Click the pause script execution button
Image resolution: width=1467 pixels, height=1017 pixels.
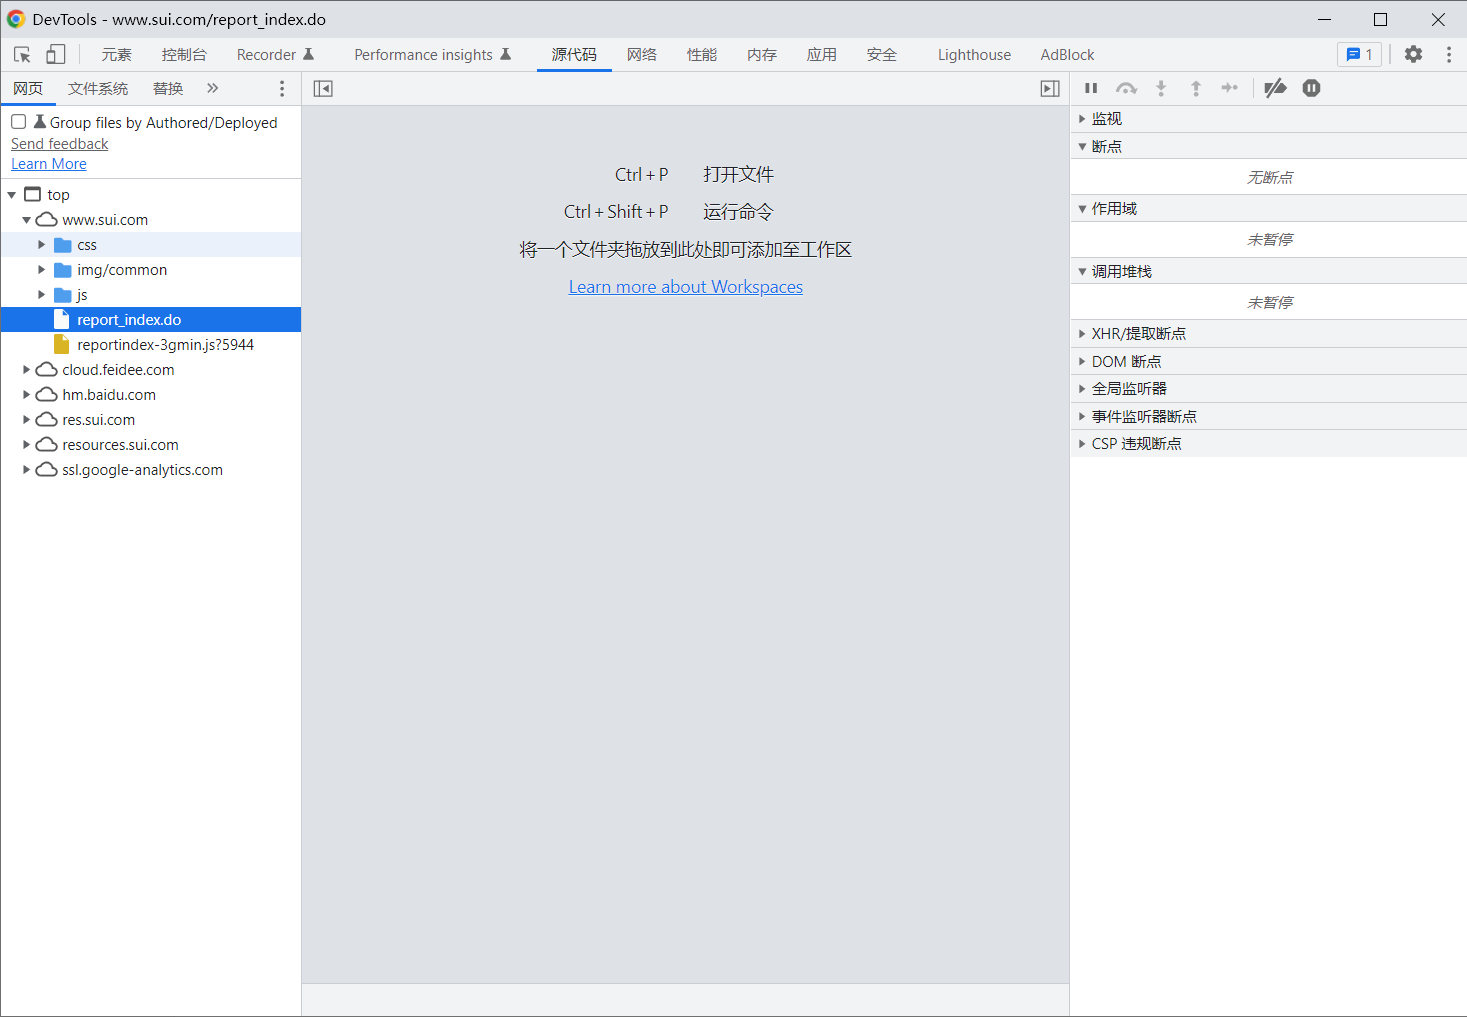click(x=1091, y=89)
